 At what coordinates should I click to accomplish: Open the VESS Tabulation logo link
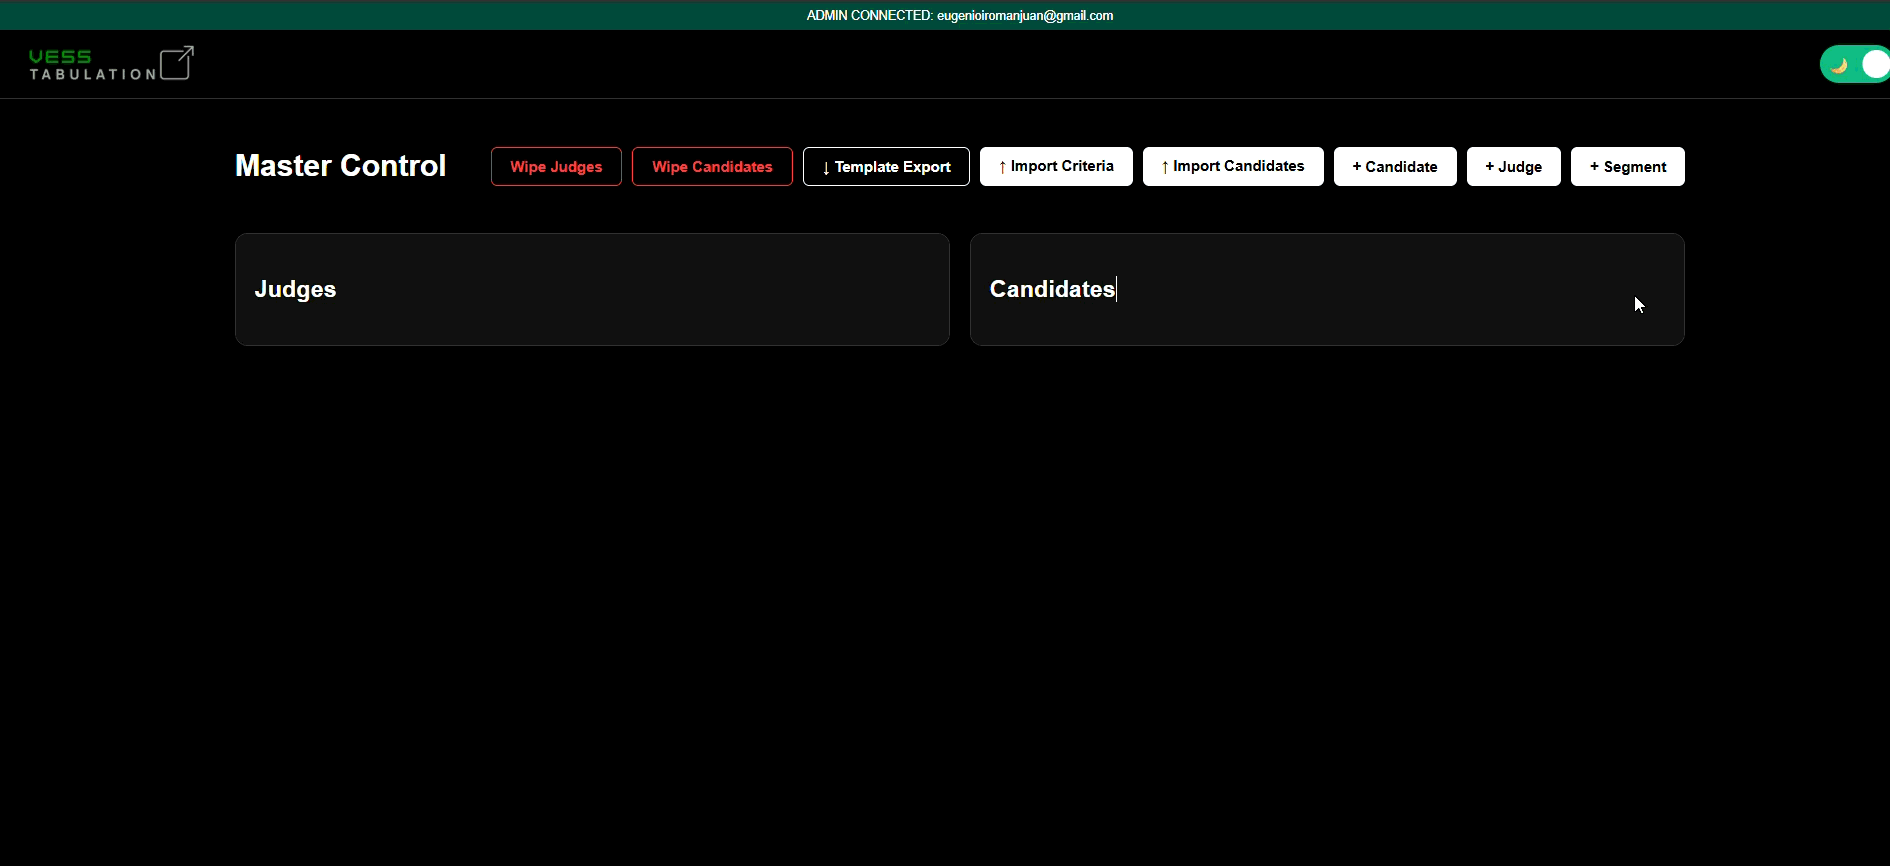pyautogui.click(x=111, y=64)
